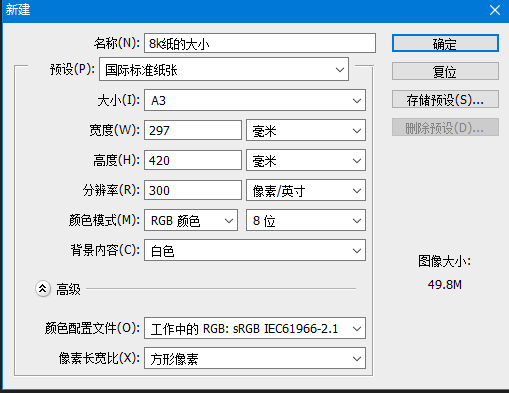Close the 新建 dialog window
The width and height of the screenshot is (509, 393).
[495, 10]
